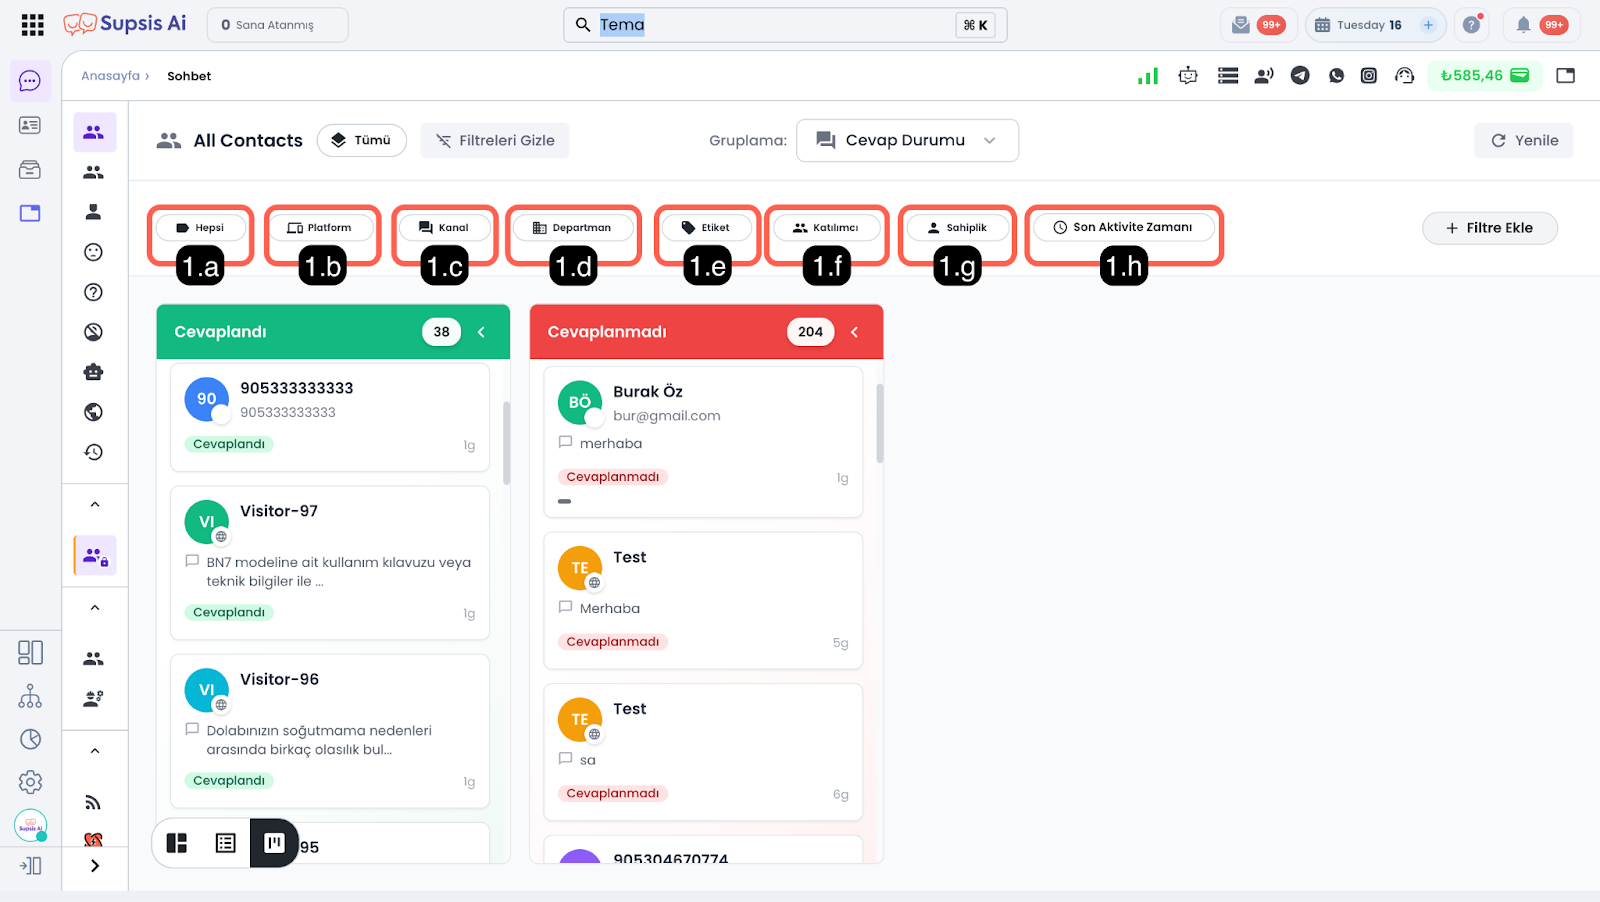Click the Instagram channel icon

tap(1369, 76)
